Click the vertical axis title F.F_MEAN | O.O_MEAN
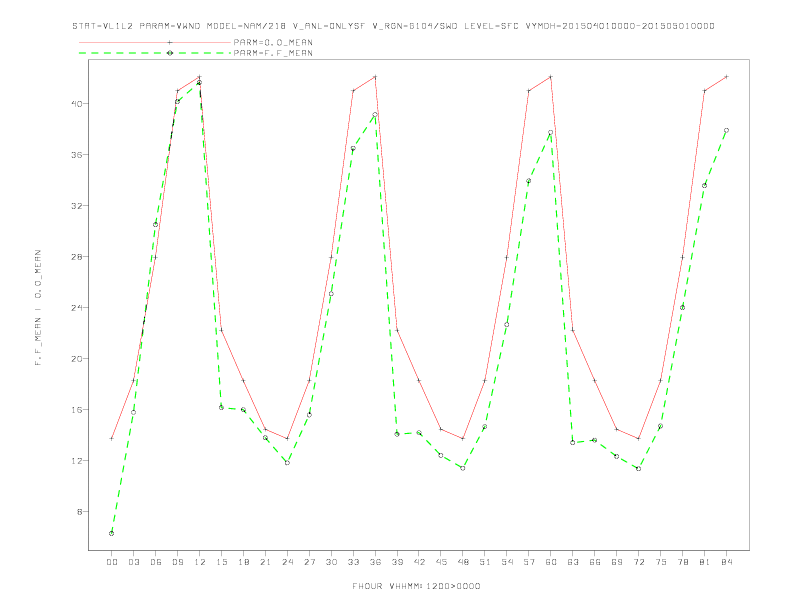This screenshot has height=612, width=792. click(x=38, y=308)
